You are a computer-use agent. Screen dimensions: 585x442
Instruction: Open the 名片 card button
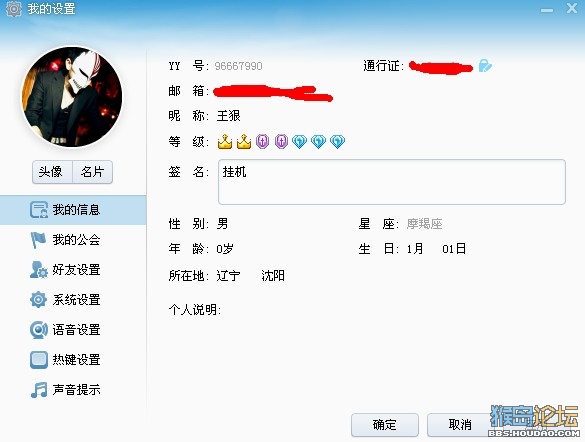[x=92, y=172]
